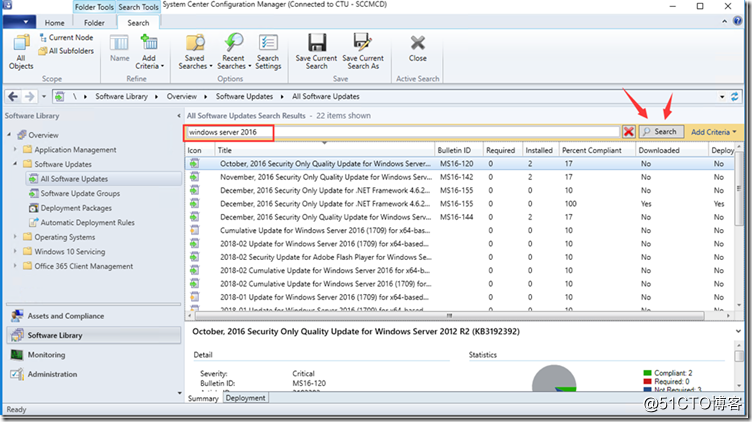
Task: Switch to Search ribbon tab
Action: (138, 23)
